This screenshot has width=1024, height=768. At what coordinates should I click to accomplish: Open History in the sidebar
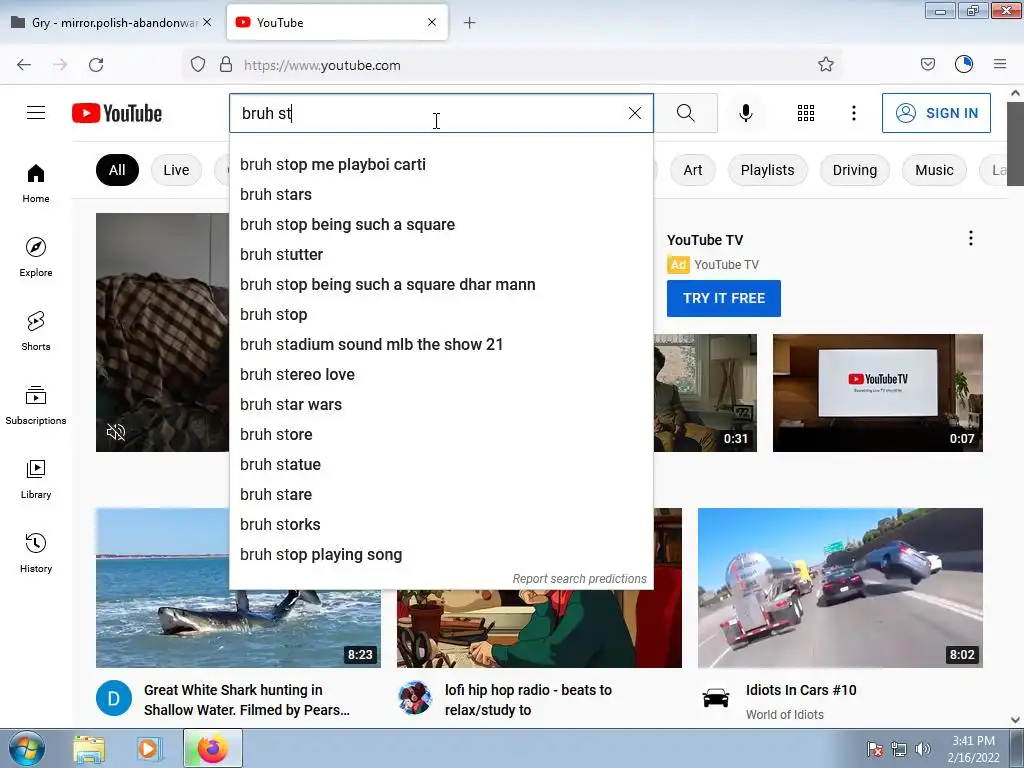click(36, 553)
